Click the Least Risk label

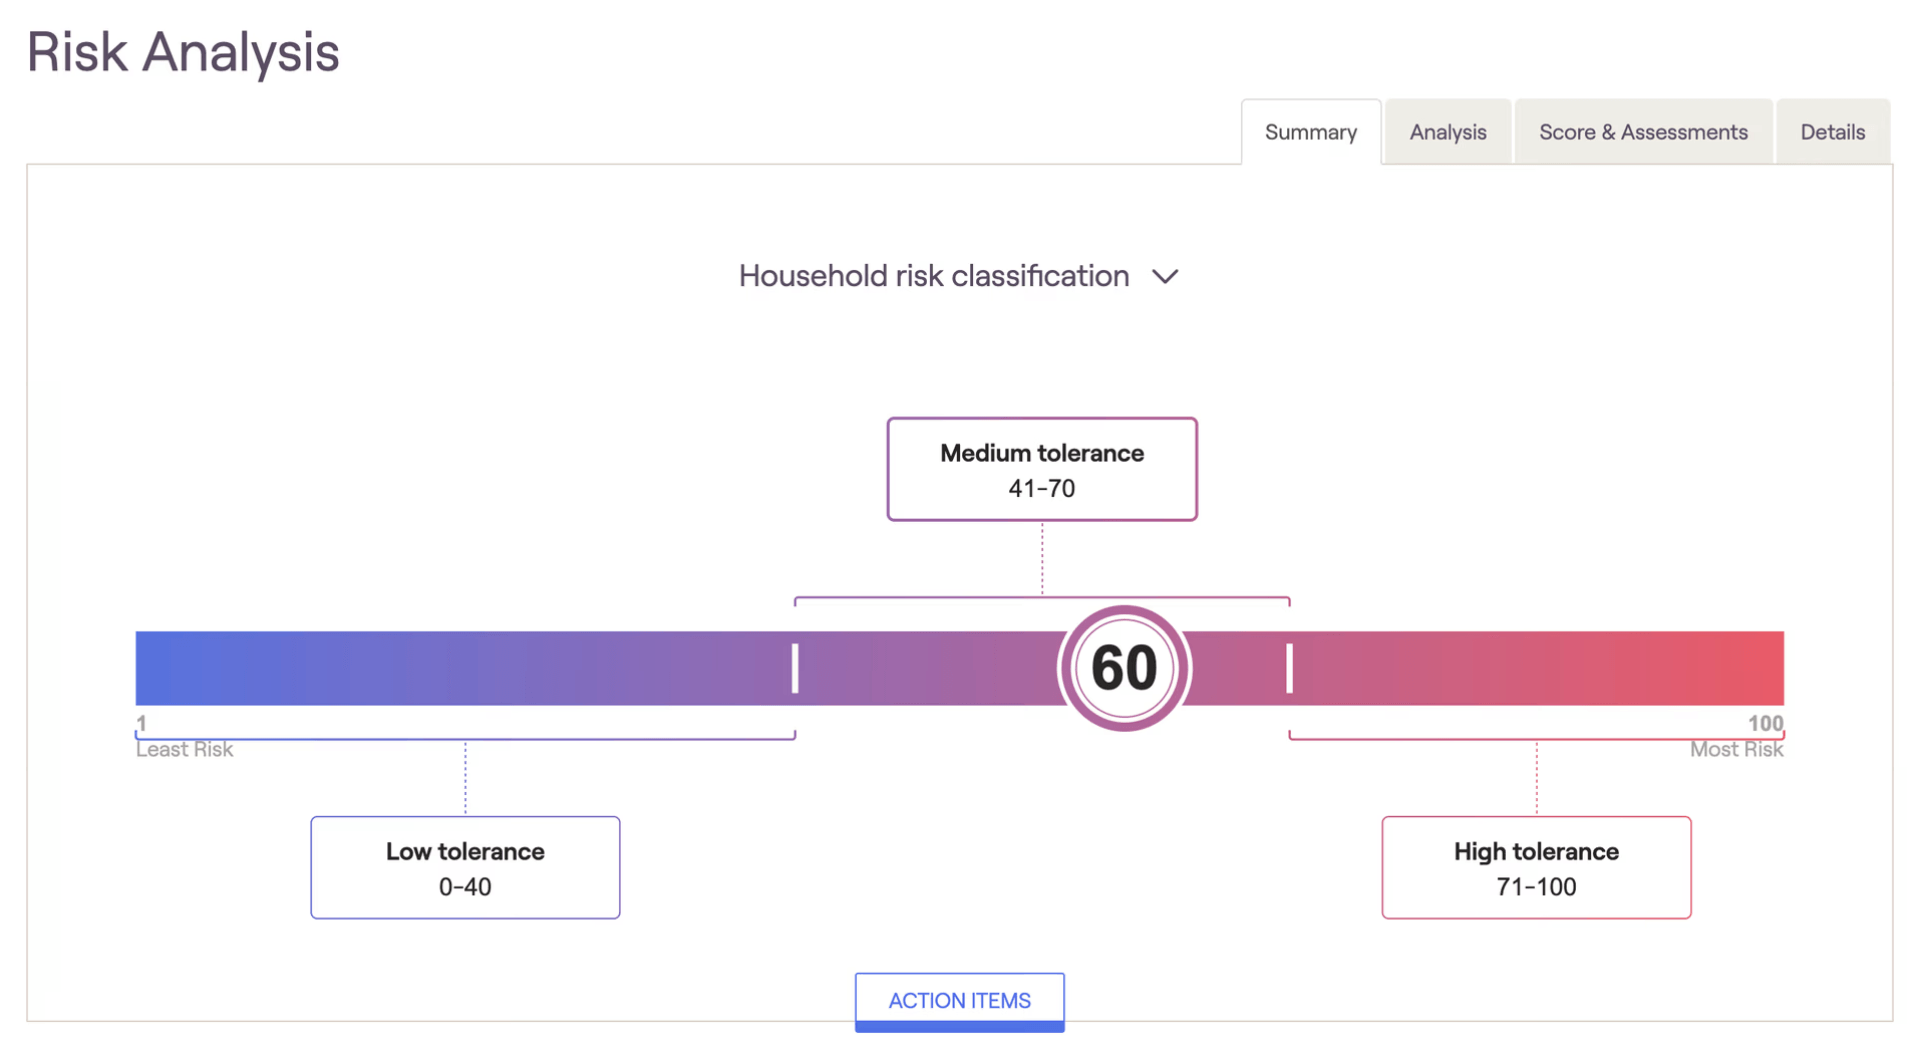[184, 749]
